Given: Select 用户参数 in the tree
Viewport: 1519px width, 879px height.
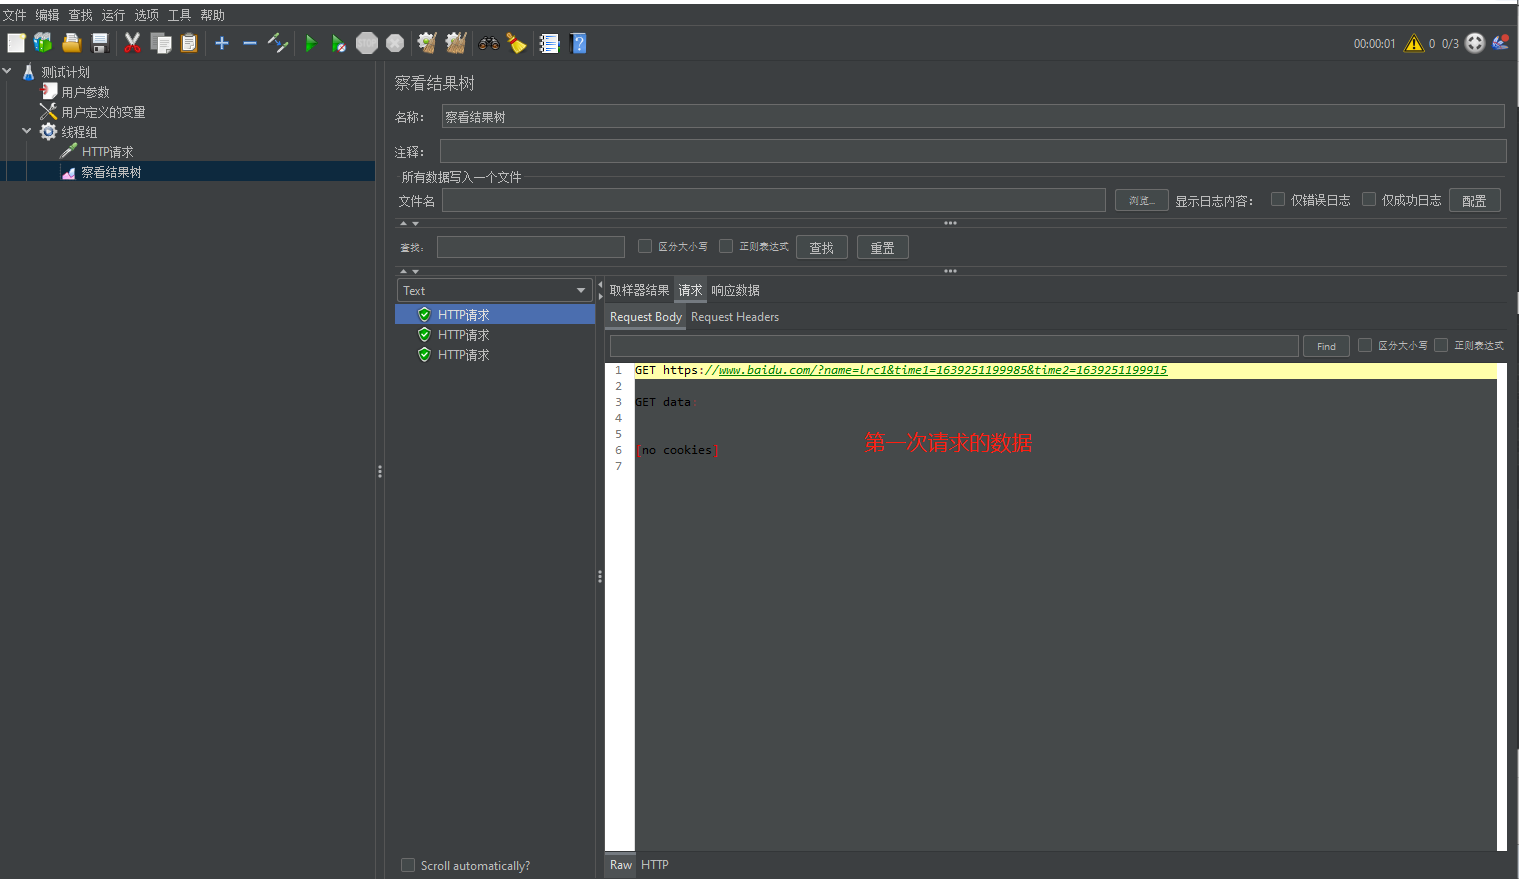Looking at the screenshot, I should coord(85,92).
